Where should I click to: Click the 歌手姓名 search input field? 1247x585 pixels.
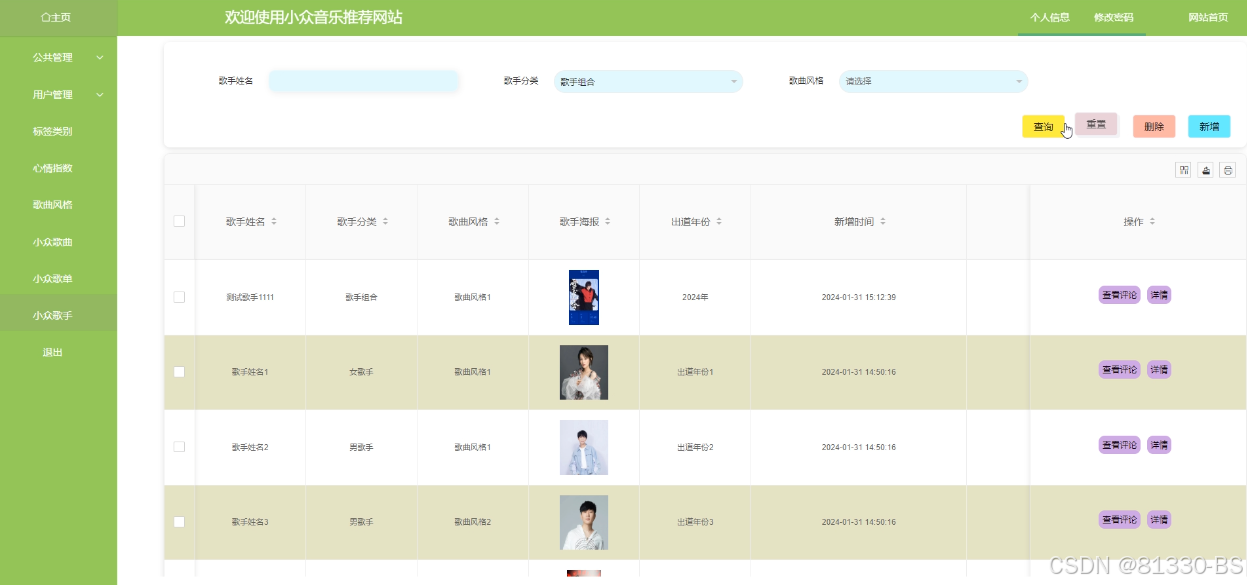[364, 82]
